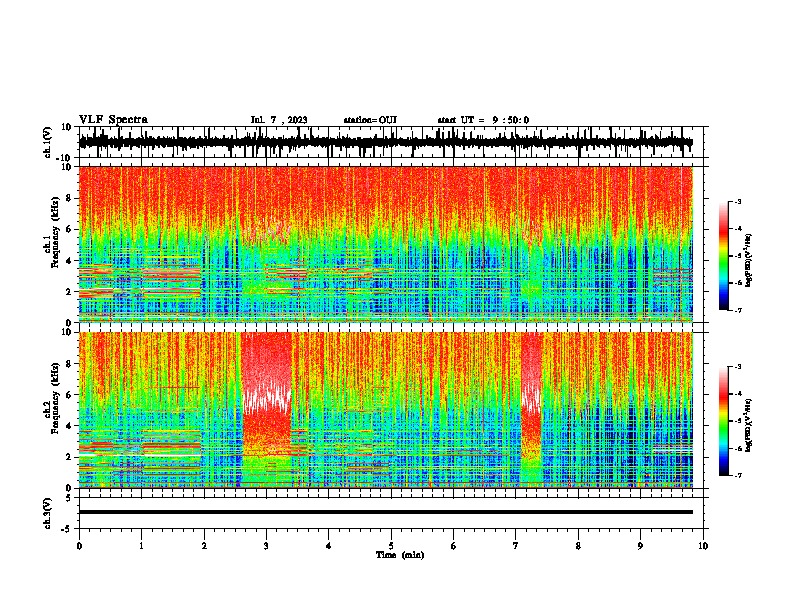Click the time axis tick label "9"
This screenshot has width=792, height=612.
tap(640, 546)
